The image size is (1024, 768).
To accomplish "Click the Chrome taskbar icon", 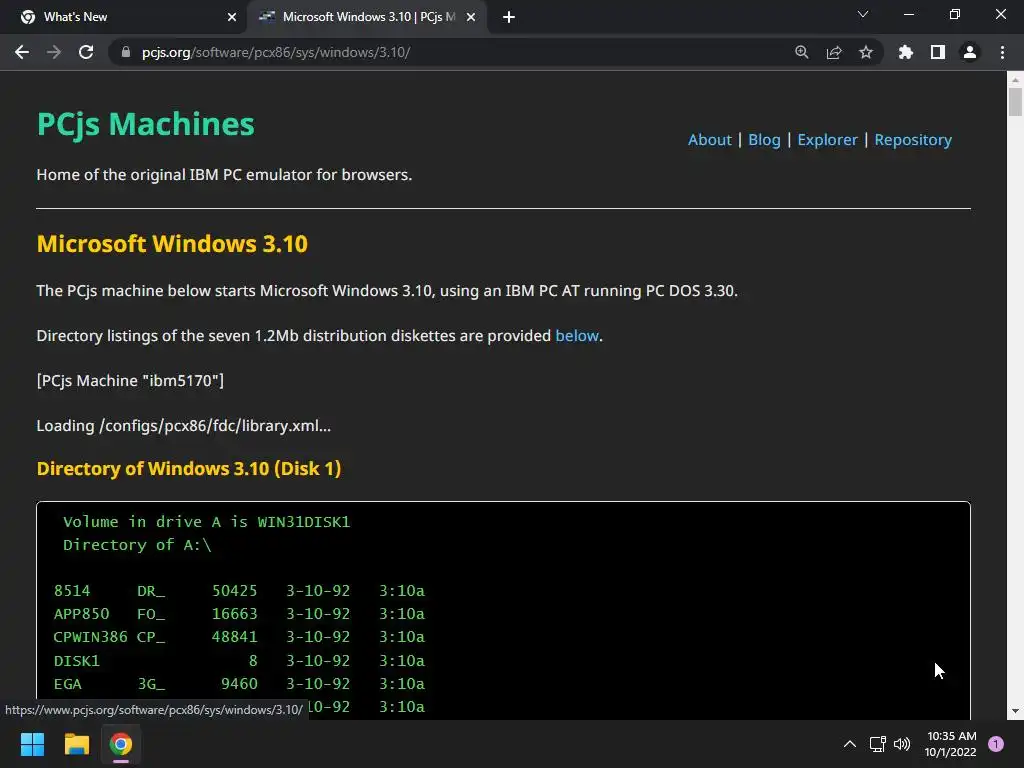I will point(121,744).
